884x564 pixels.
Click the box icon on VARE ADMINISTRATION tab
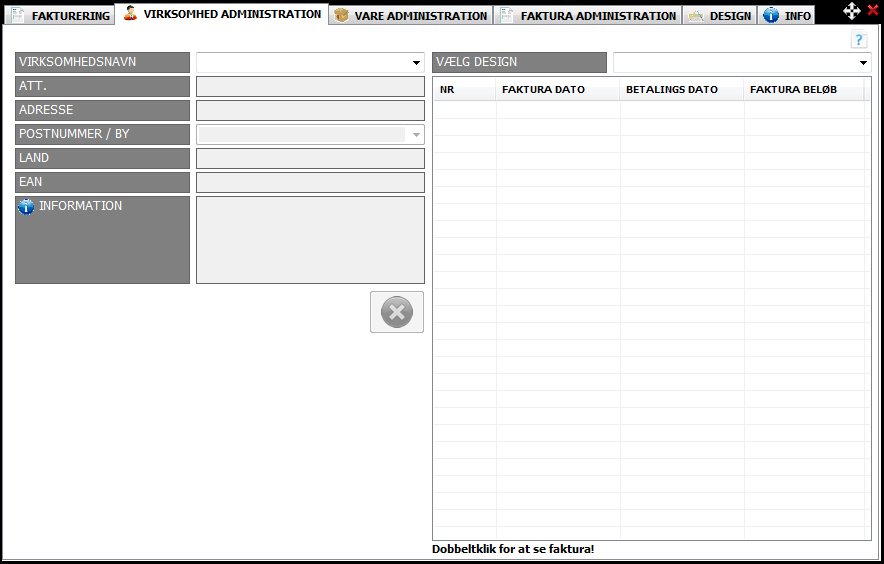[x=341, y=15]
